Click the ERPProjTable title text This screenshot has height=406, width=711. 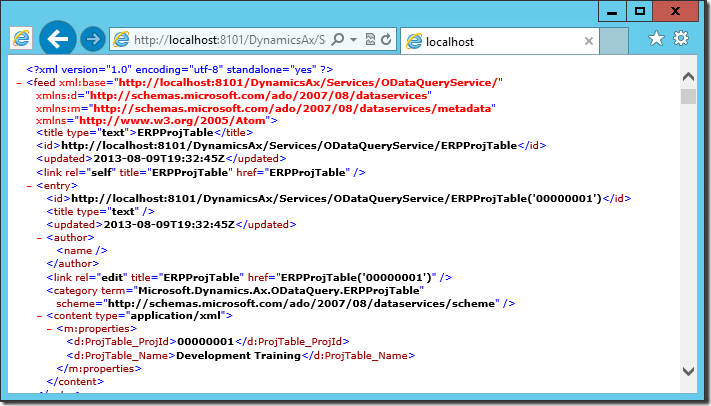175,132
